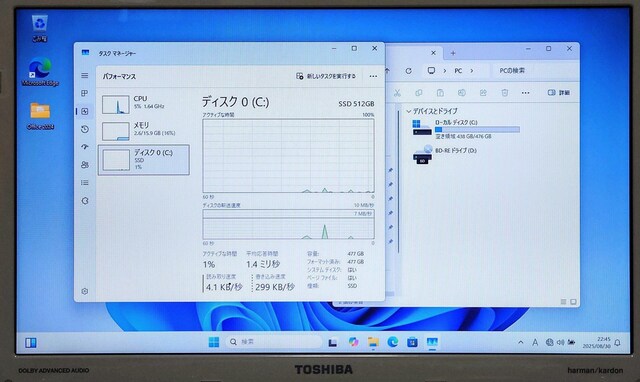640x382 pixels.
Task: Collapse the デバイスとドライブ group
Action: pyautogui.click(x=409, y=111)
